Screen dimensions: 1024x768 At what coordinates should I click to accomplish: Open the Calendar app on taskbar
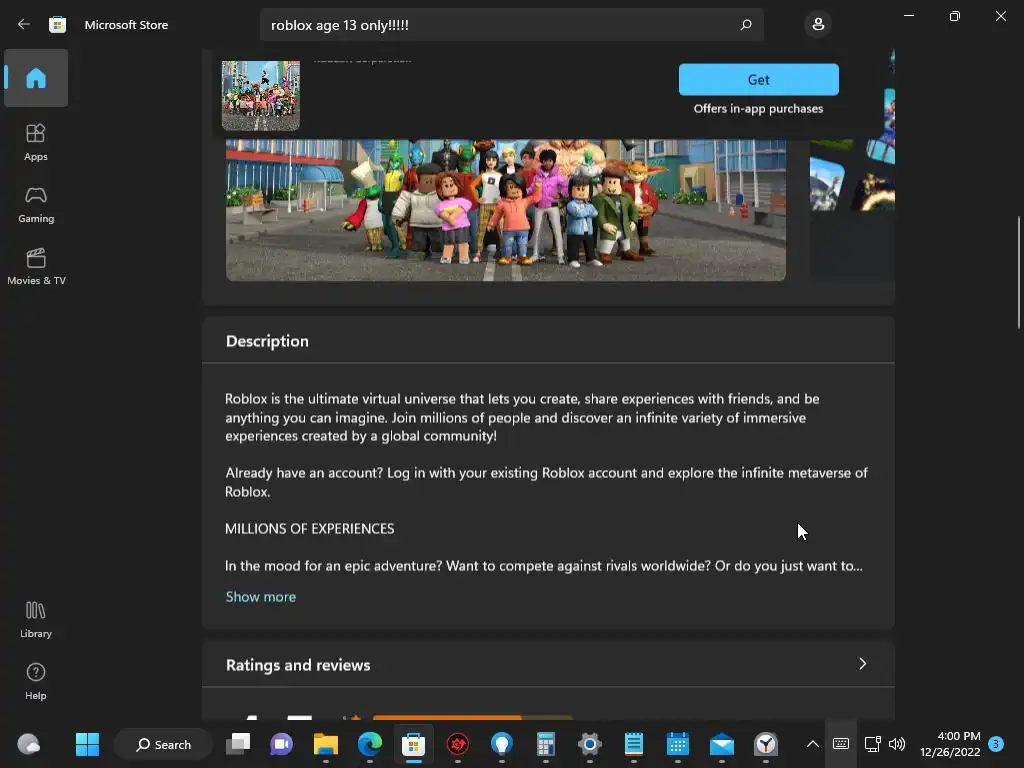pyautogui.click(x=677, y=744)
